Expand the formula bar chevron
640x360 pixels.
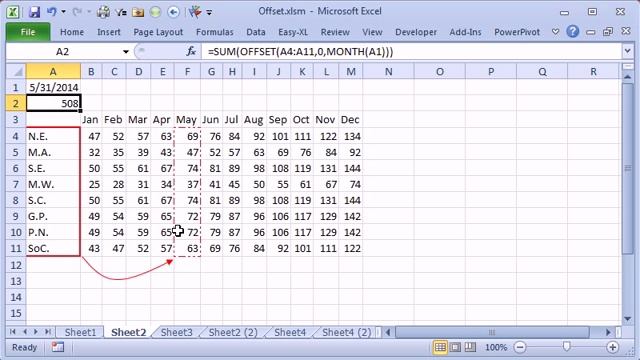[627, 51]
